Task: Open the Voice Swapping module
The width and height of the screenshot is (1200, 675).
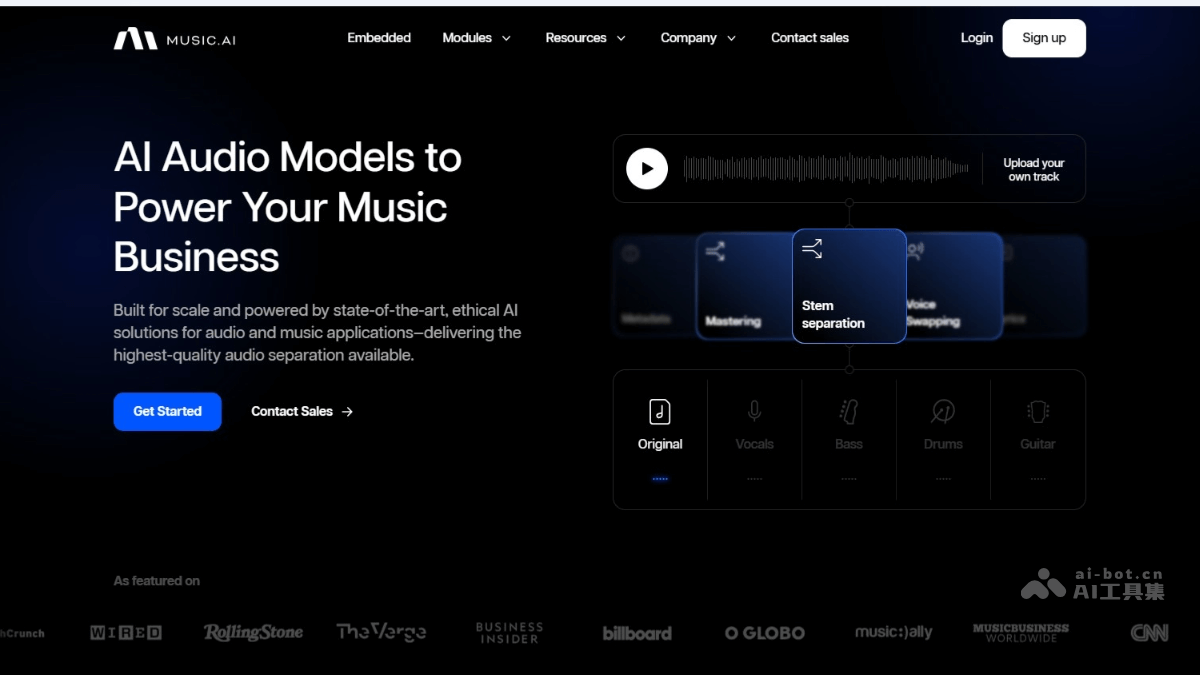Action: pyautogui.click(x=950, y=285)
